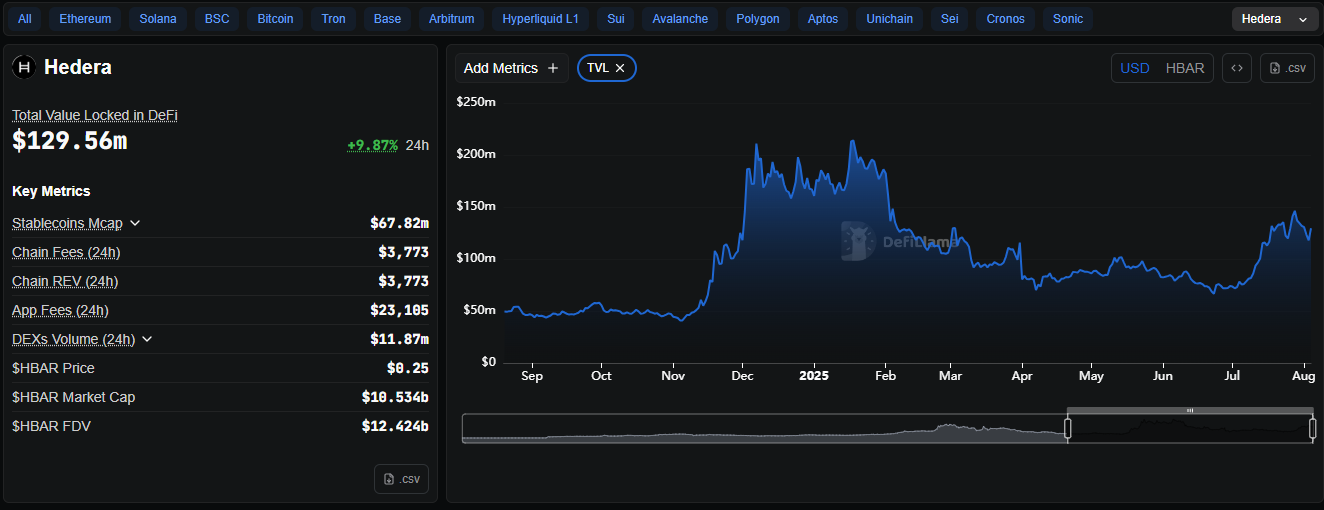Click the App Fees (24h) label
1324x510 pixels.
click(60, 310)
